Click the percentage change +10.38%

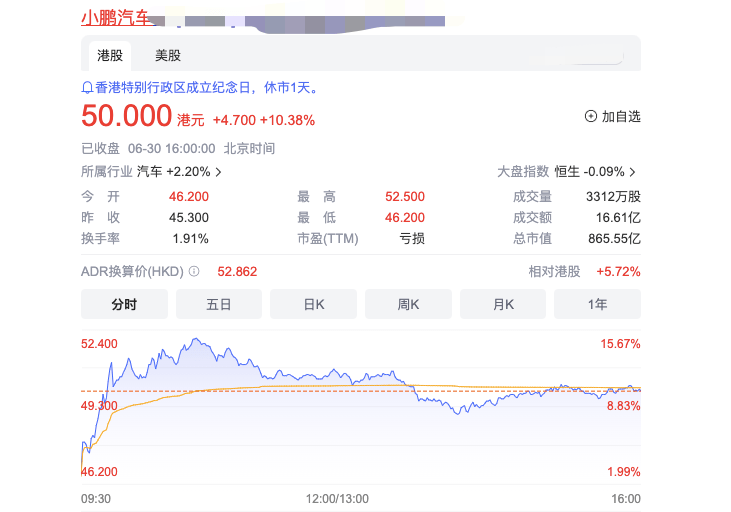pyautogui.click(x=287, y=120)
